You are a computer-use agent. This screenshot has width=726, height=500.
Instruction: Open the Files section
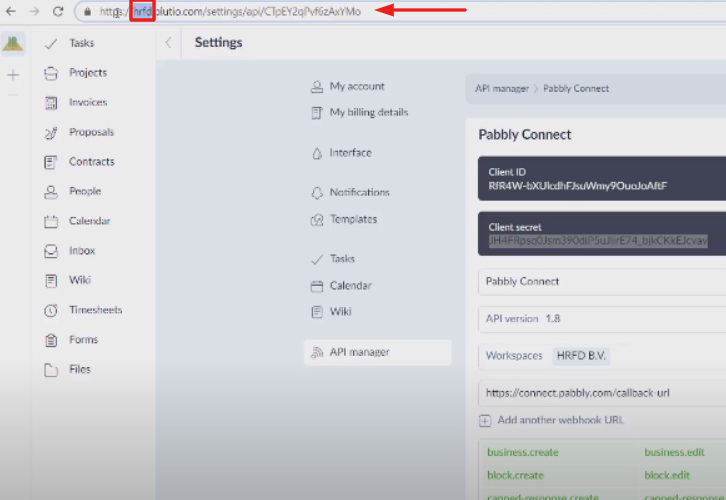click(80, 369)
